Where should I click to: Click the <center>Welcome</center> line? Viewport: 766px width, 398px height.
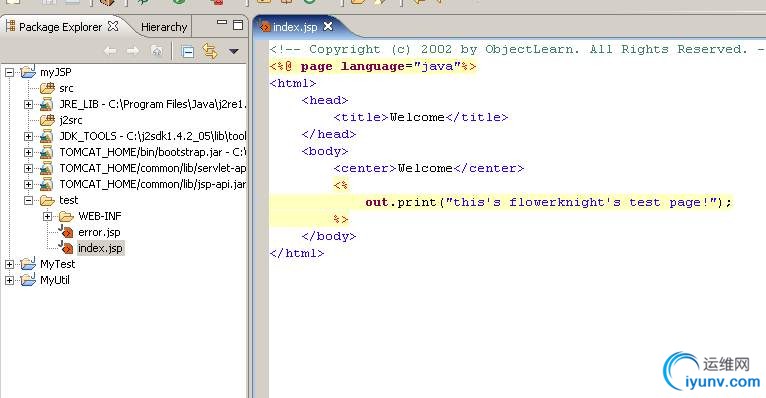pyautogui.click(x=428, y=168)
